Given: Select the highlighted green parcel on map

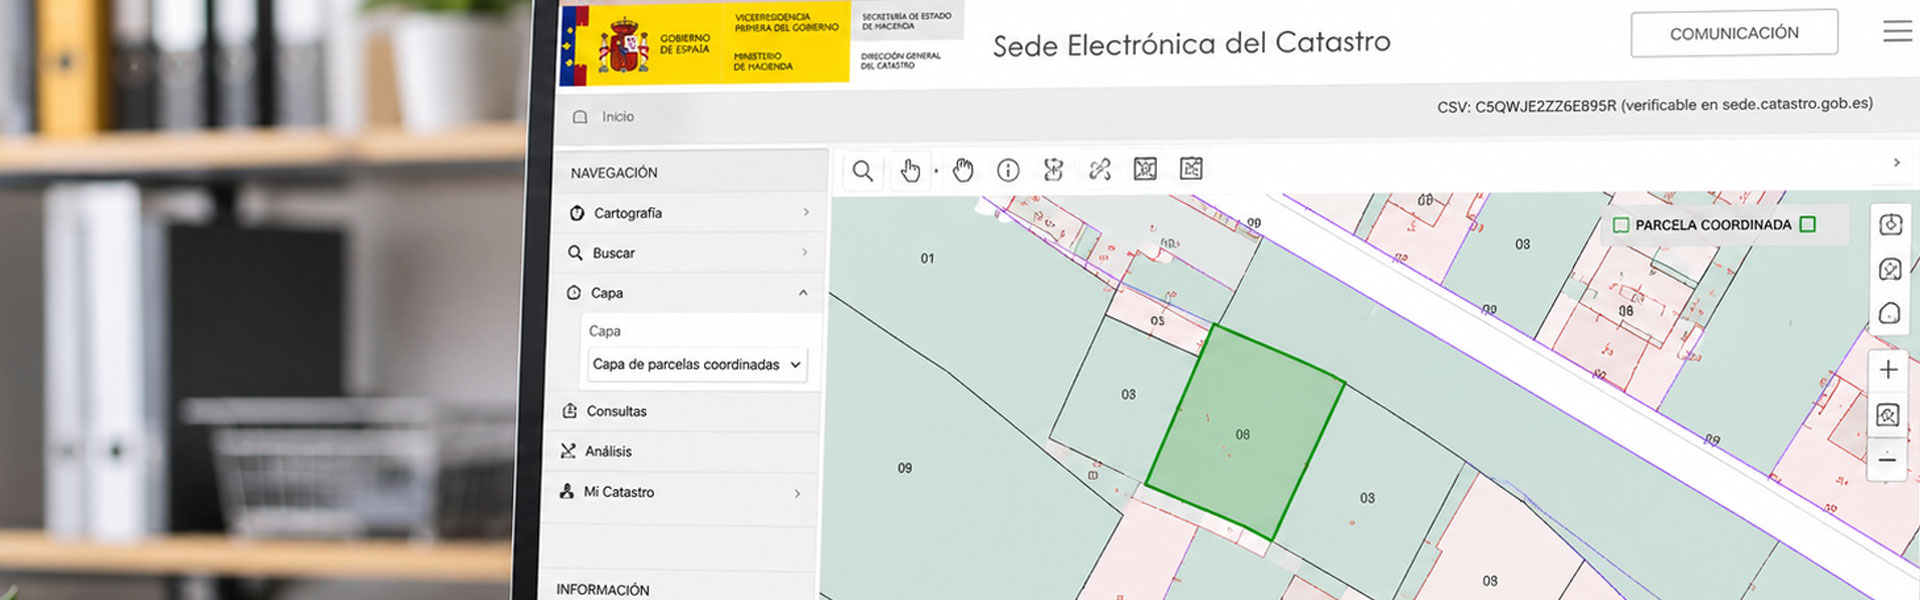Looking at the screenshot, I should point(1245,432).
